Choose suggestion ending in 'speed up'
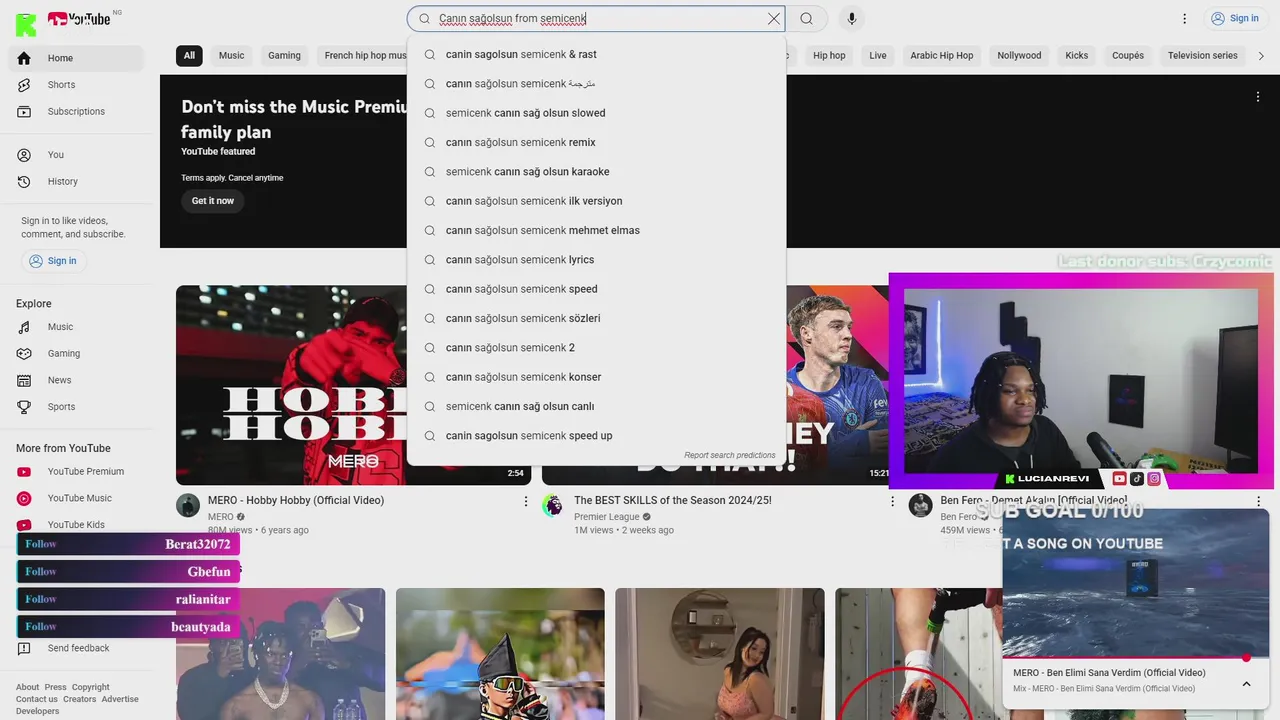 [596, 436]
